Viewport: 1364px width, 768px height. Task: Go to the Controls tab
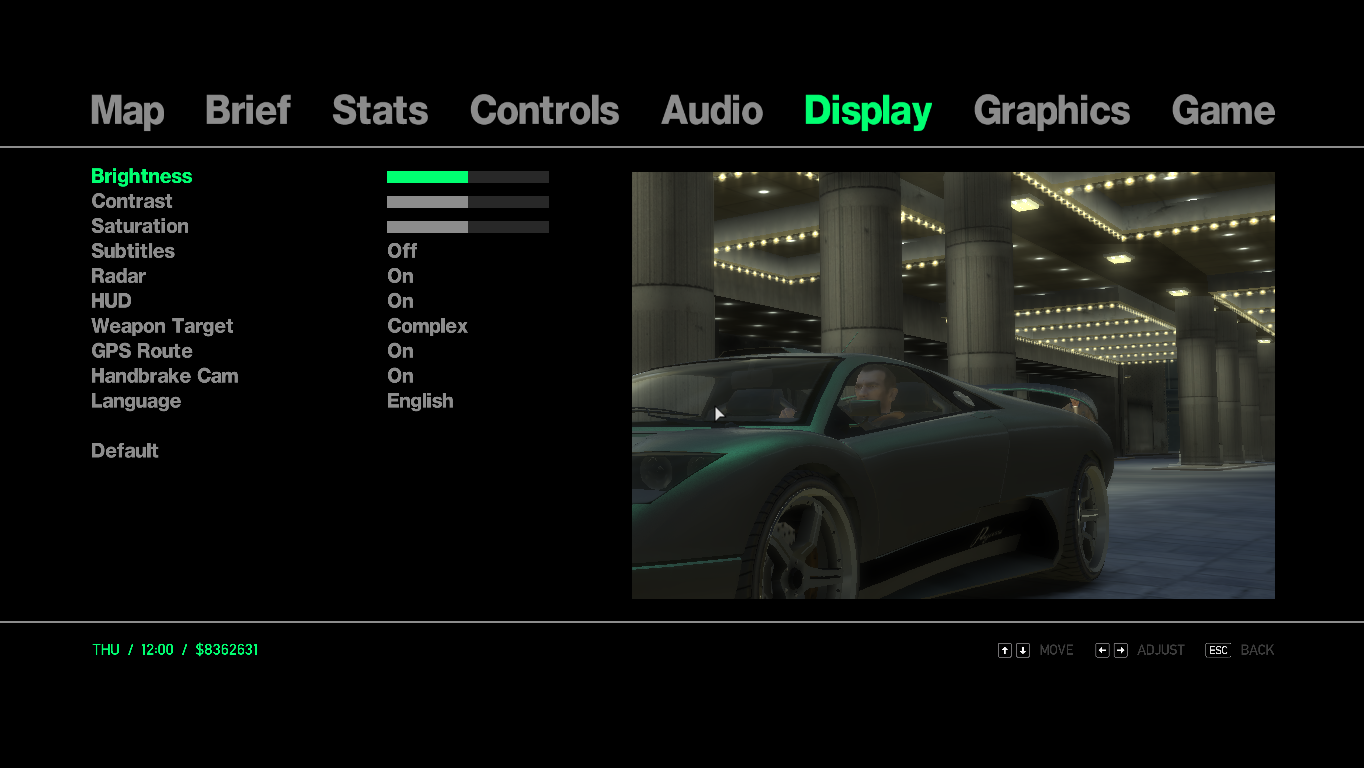544,110
